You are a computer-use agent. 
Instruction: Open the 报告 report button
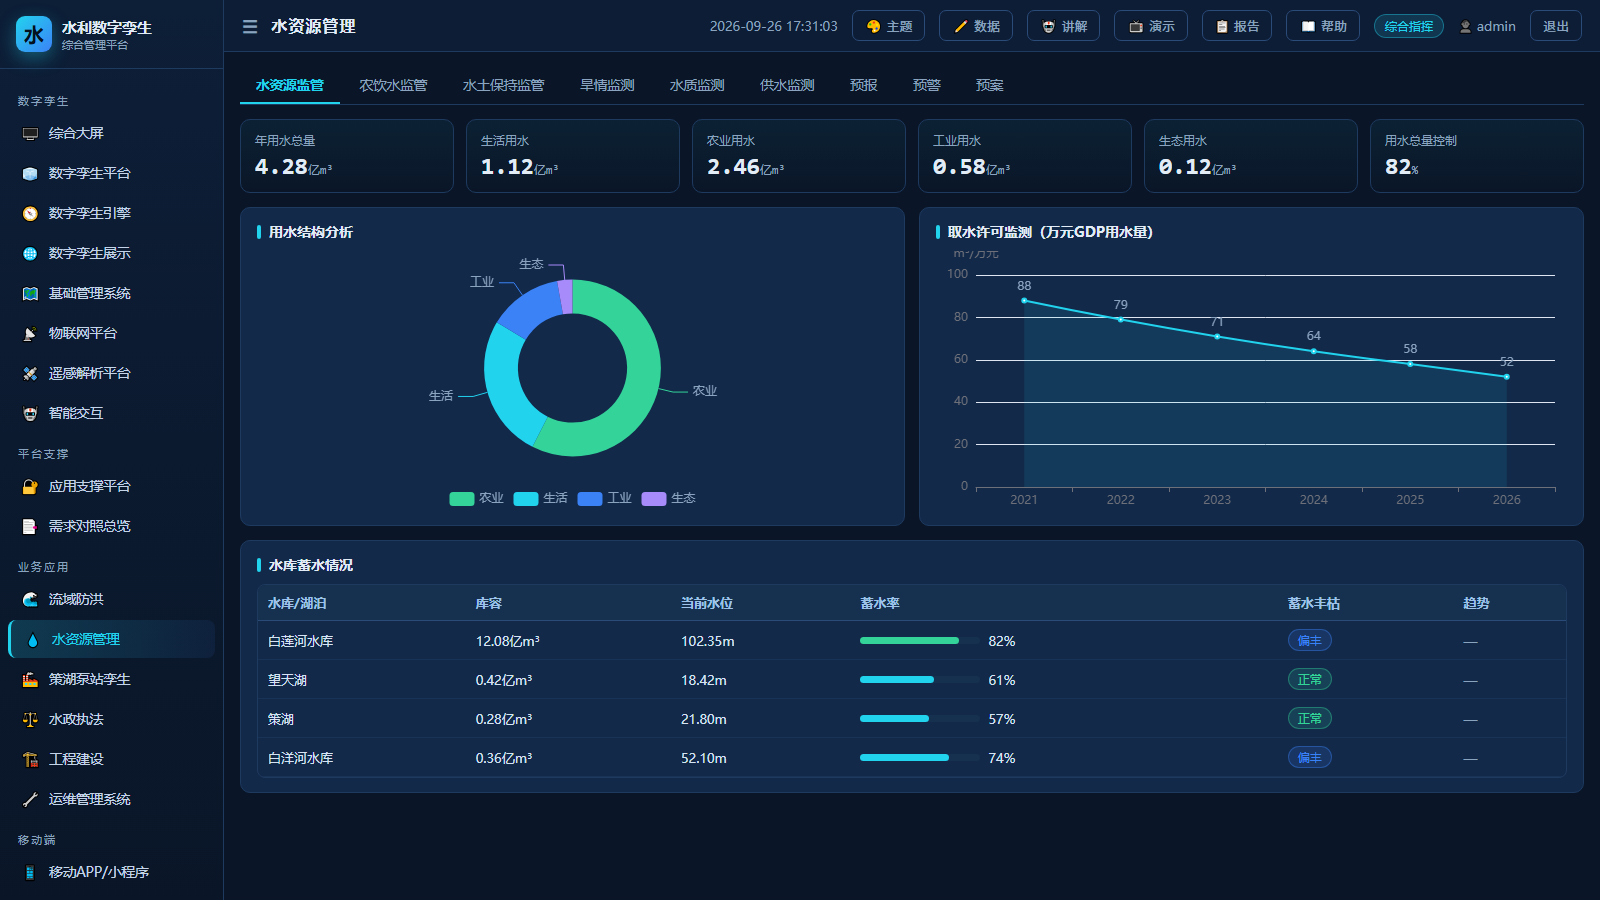coord(1237,26)
